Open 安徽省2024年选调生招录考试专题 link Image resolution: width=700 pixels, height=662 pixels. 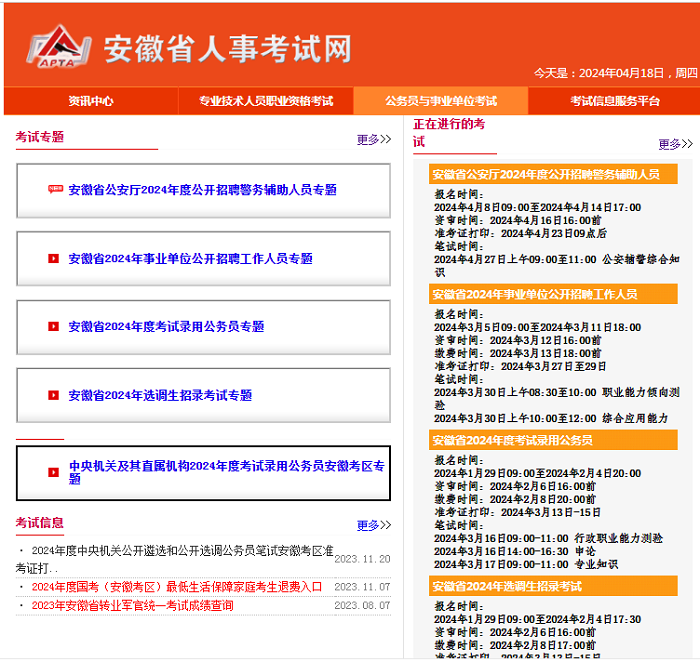[160, 395]
